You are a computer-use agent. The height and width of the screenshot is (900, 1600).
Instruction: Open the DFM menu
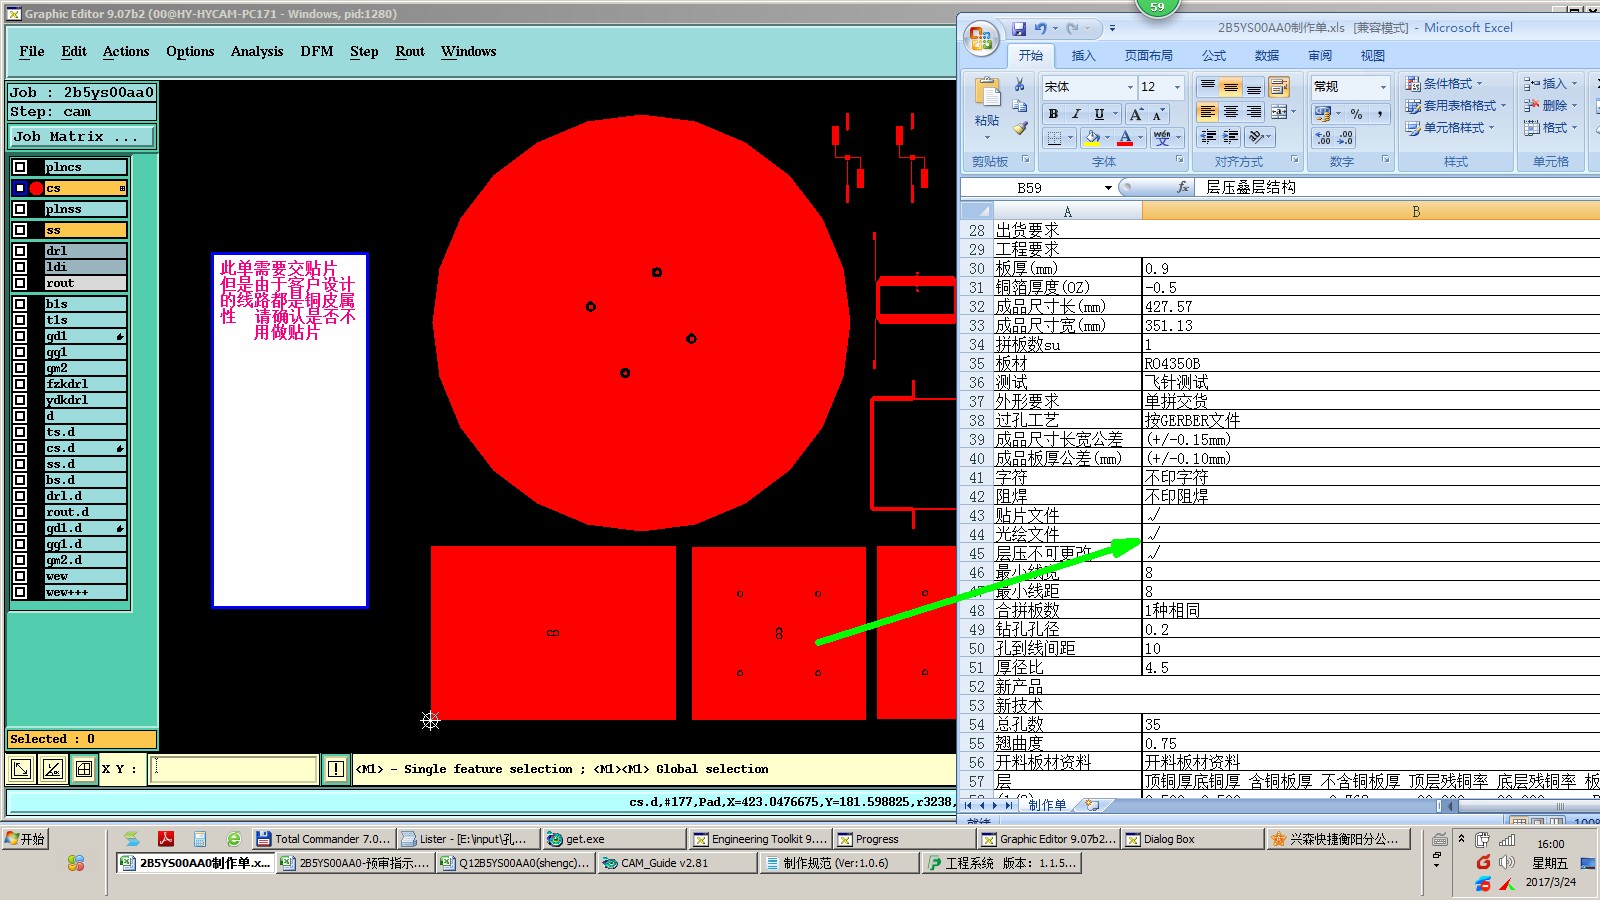tap(317, 51)
